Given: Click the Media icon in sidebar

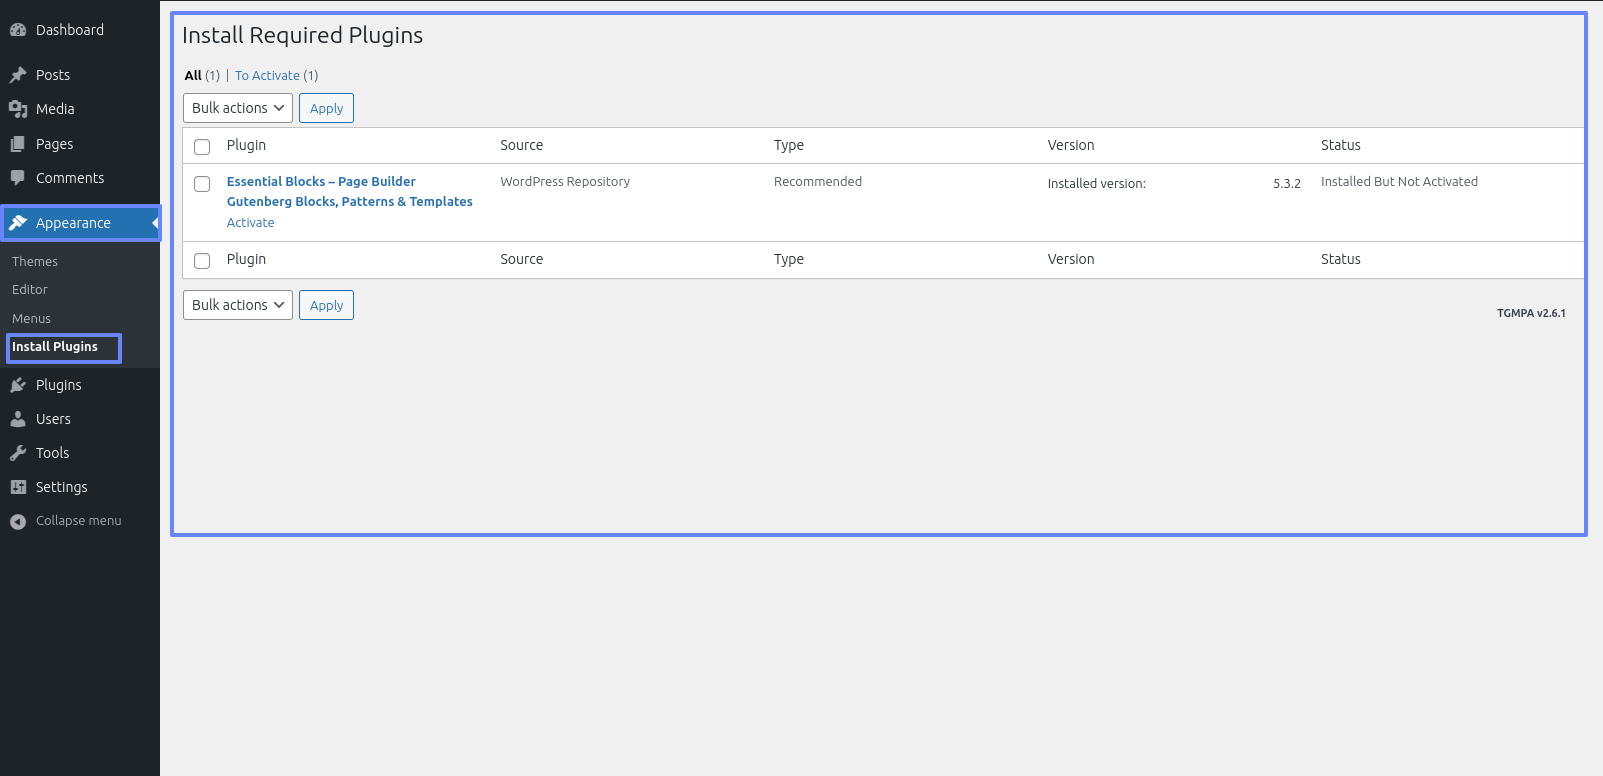Looking at the screenshot, I should click(18, 109).
